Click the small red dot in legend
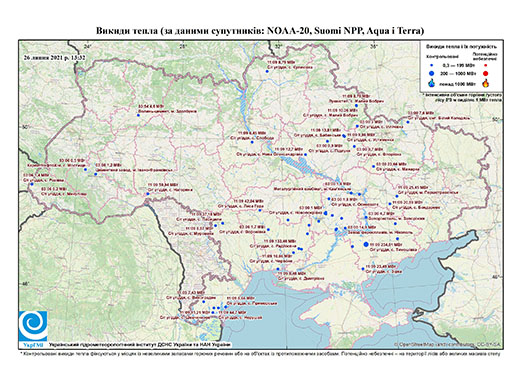This screenshot has width=520, height=368. point(485,65)
